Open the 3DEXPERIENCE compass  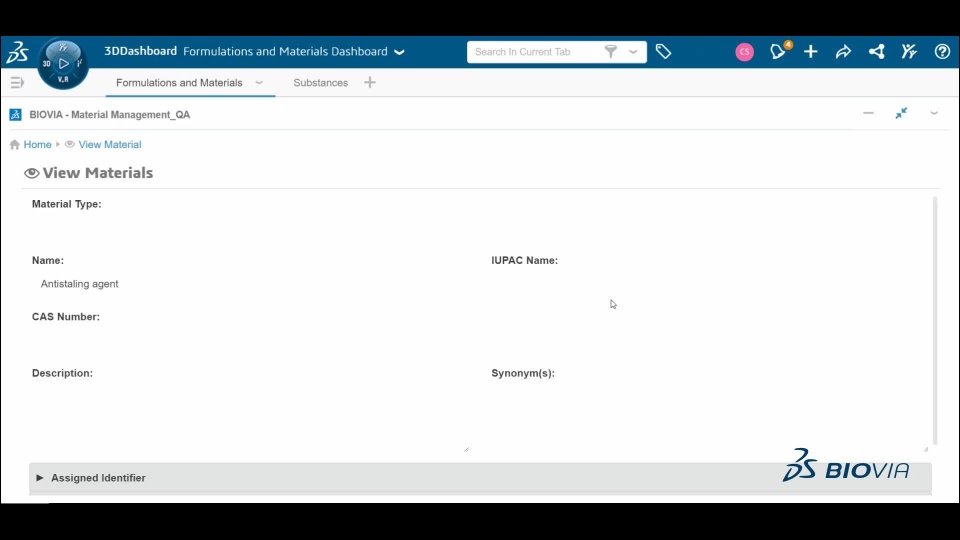(x=63, y=64)
